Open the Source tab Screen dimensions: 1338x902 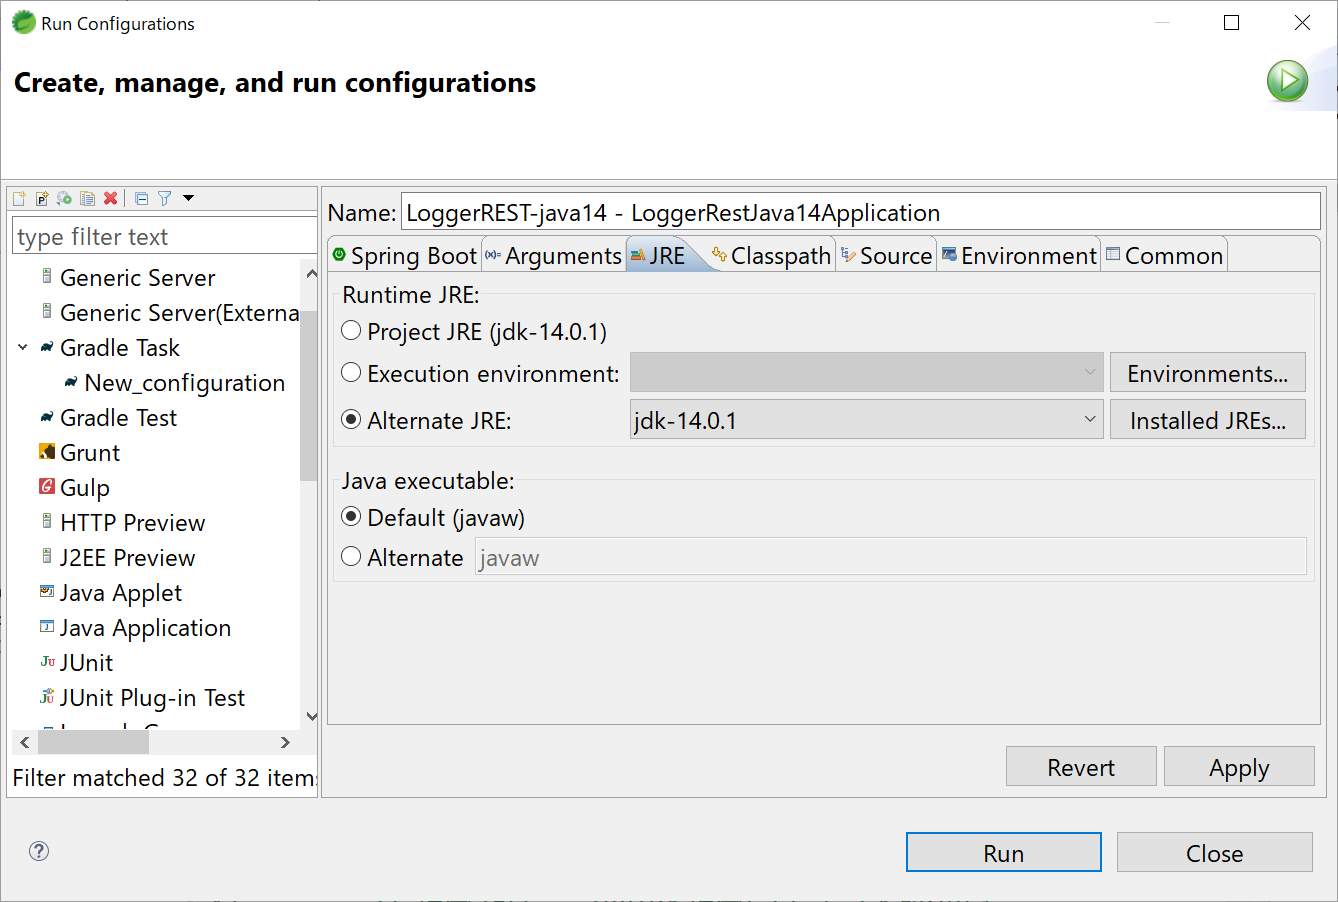[886, 256]
